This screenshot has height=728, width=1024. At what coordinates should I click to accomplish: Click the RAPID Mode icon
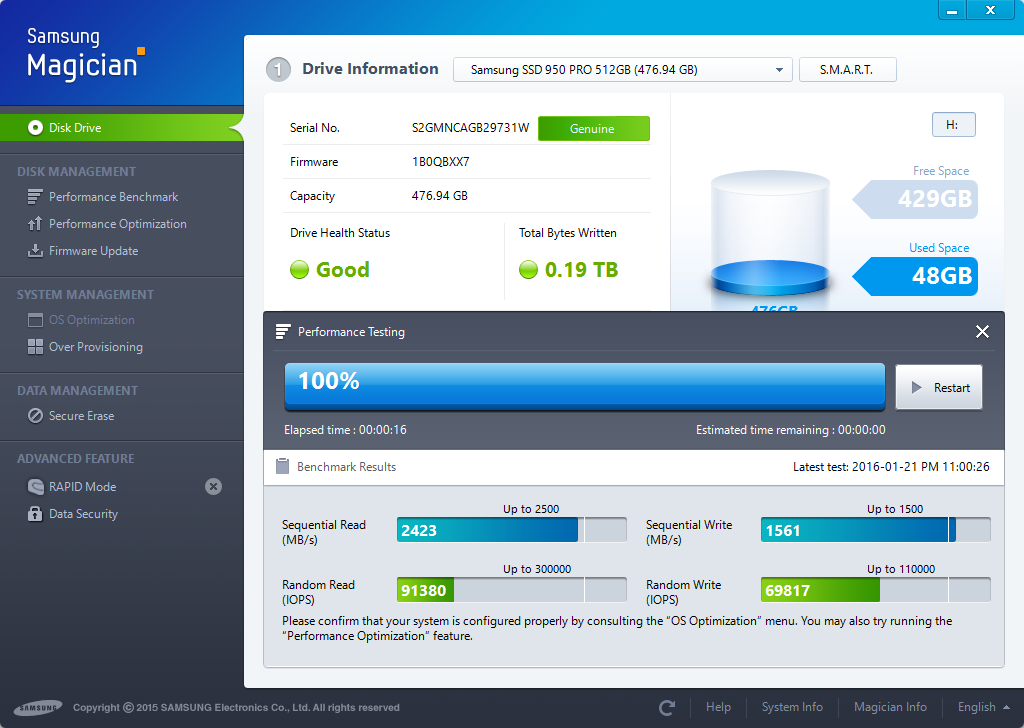click(35, 487)
